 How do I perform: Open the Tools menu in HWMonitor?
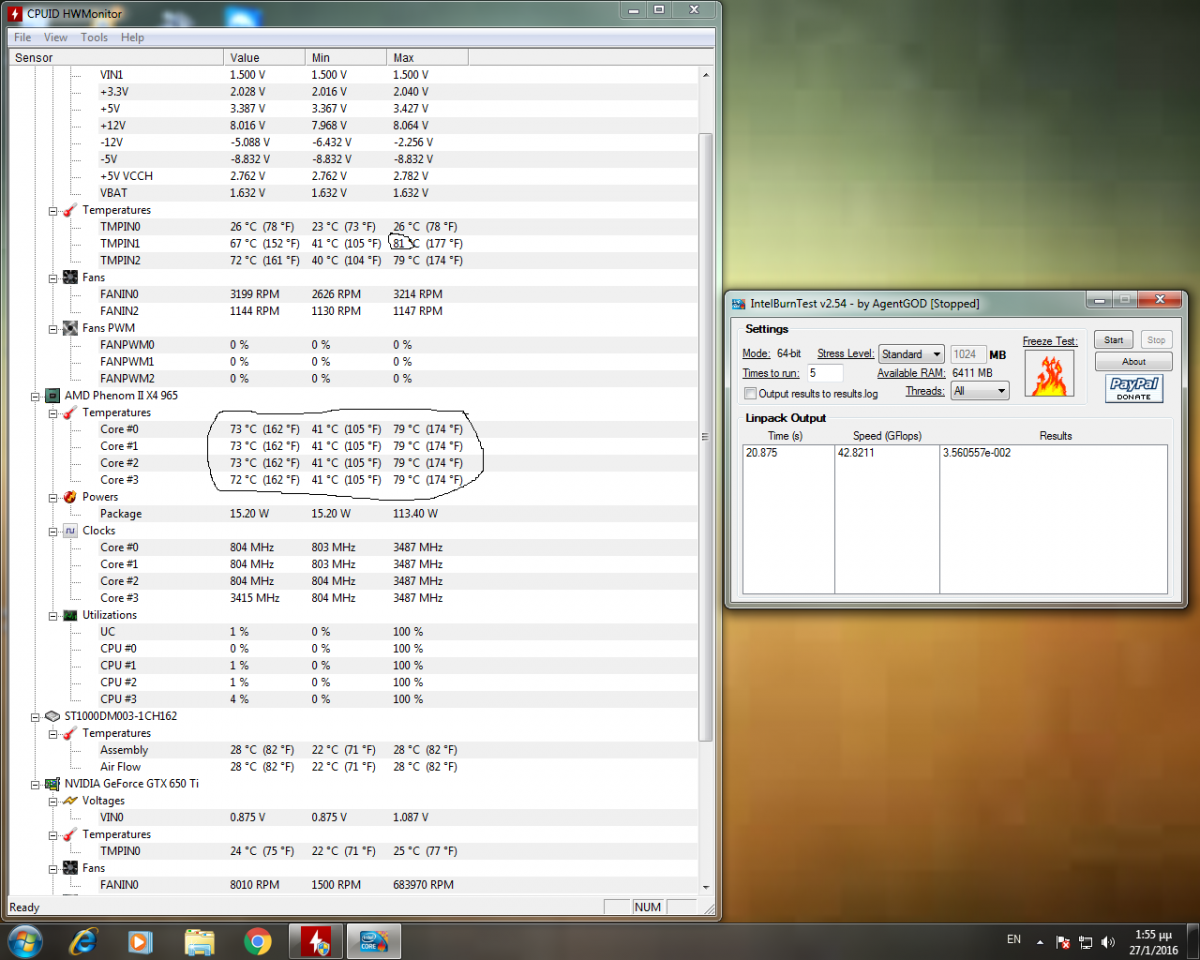point(94,37)
